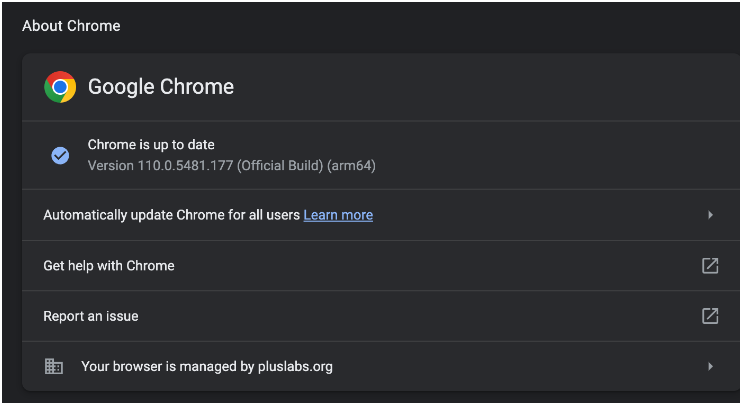Click the (arm64) architecture label
This screenshot has height=403, width=741.
pos(351,165)
